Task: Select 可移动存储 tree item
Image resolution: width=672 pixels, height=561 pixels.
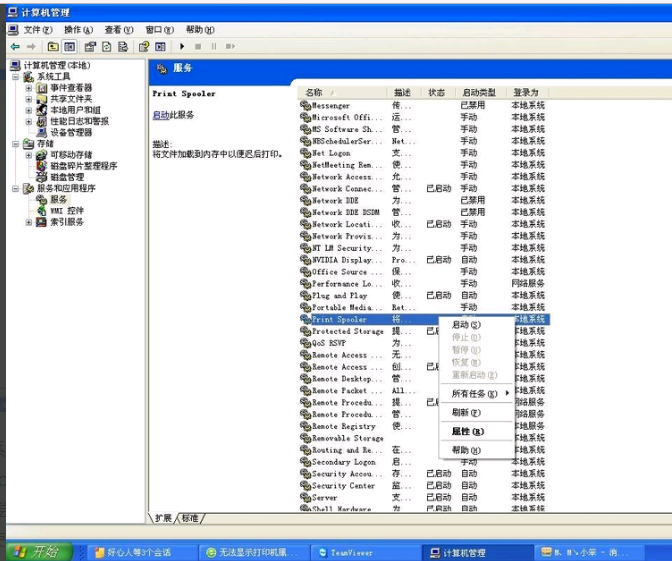Action: click(71, 154)
